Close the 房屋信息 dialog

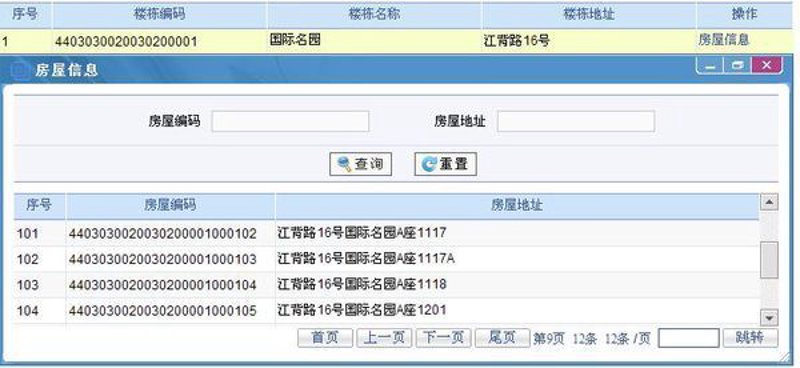click(767, 66)
